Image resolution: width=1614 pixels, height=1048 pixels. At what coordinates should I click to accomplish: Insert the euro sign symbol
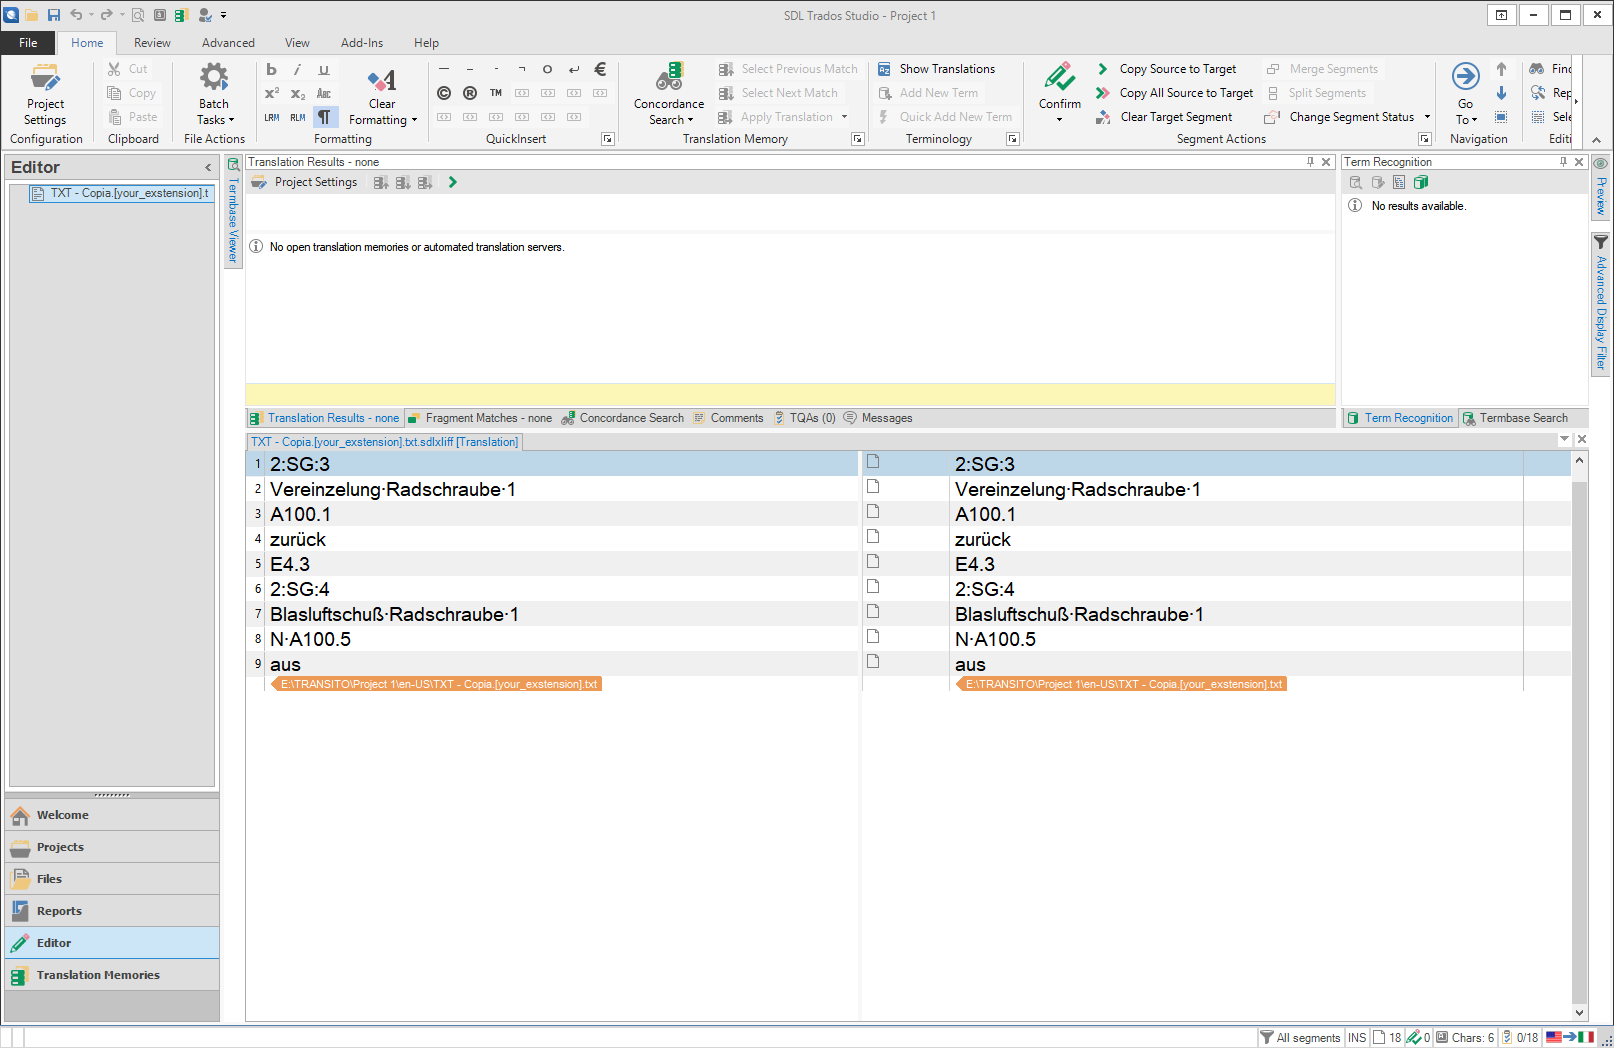point(600,69)
